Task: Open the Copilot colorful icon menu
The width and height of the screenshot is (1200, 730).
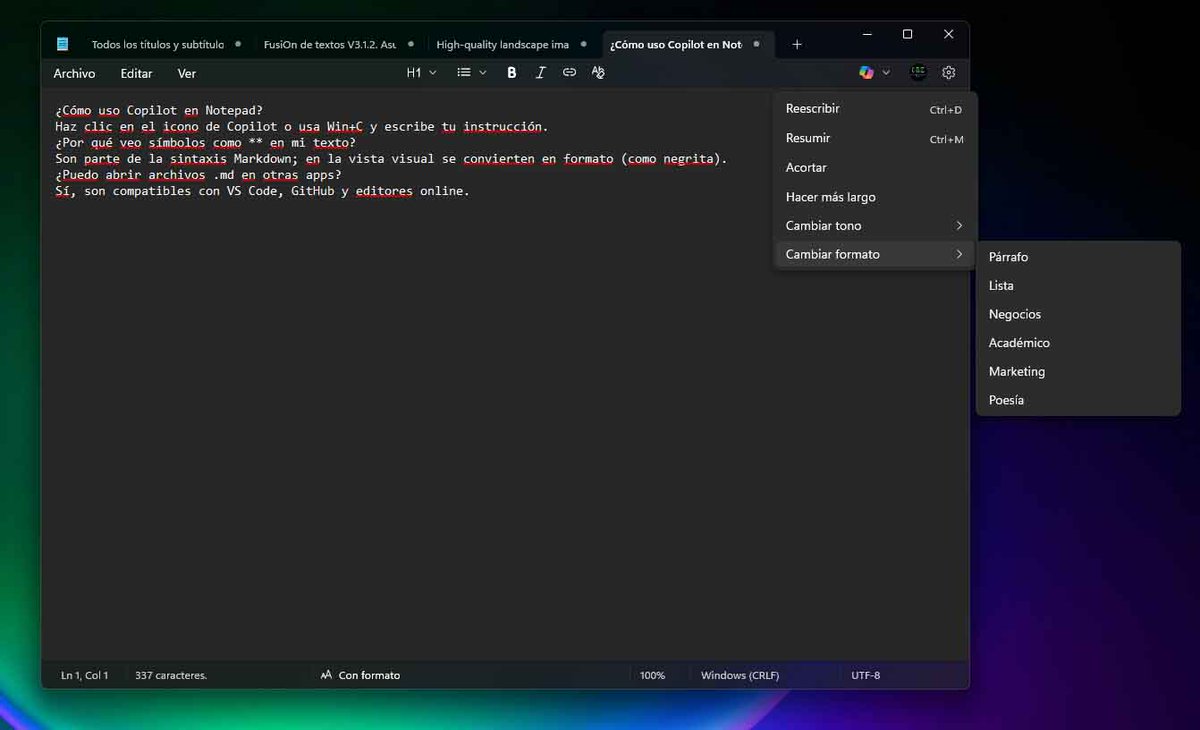Action: click(x=866, y=72)
